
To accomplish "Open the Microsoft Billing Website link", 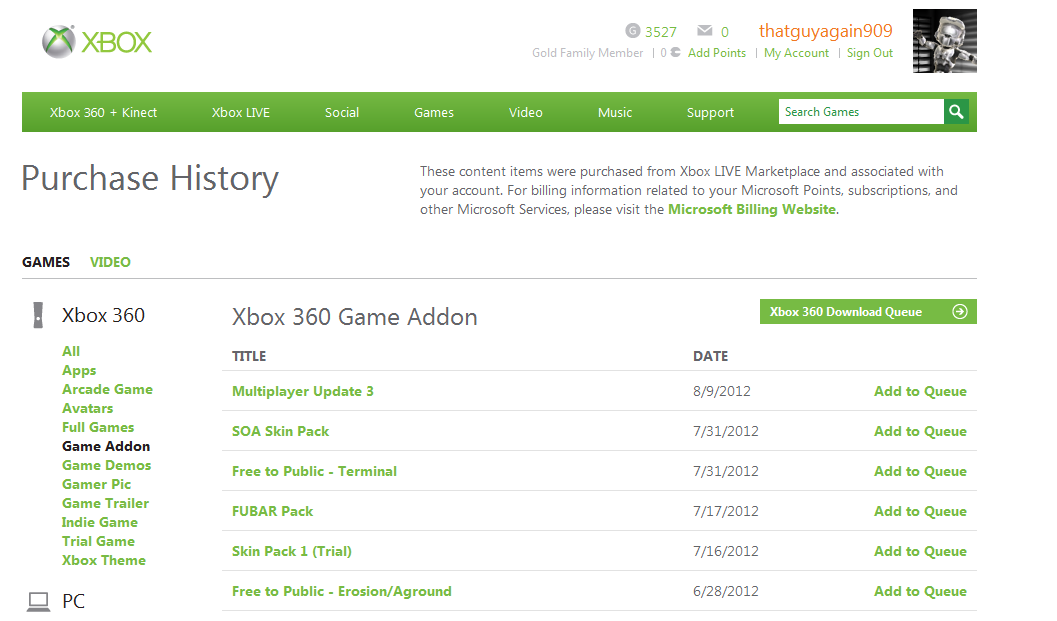I will pos(752,210).
